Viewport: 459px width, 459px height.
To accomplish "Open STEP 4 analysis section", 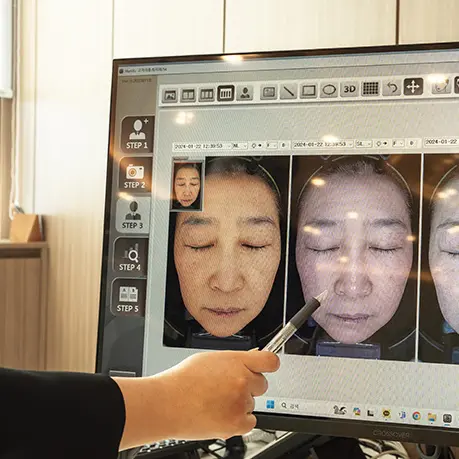I will pos(130,256).
